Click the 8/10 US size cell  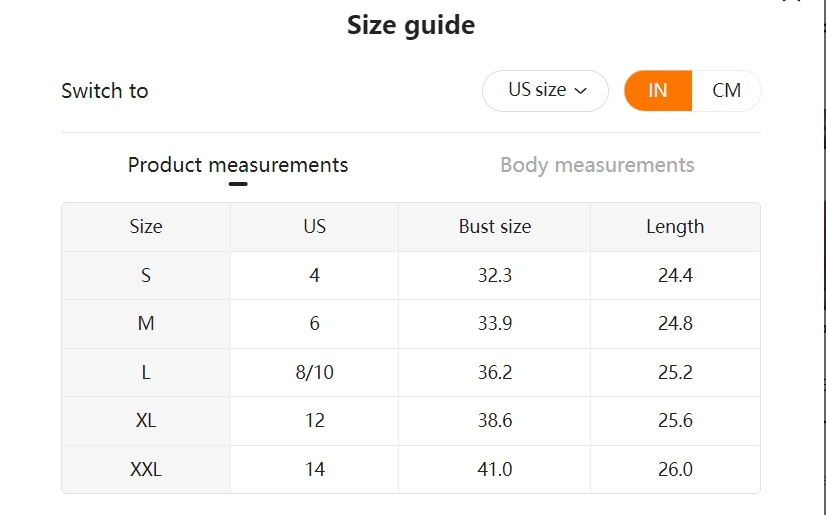[x=314, y=372]
